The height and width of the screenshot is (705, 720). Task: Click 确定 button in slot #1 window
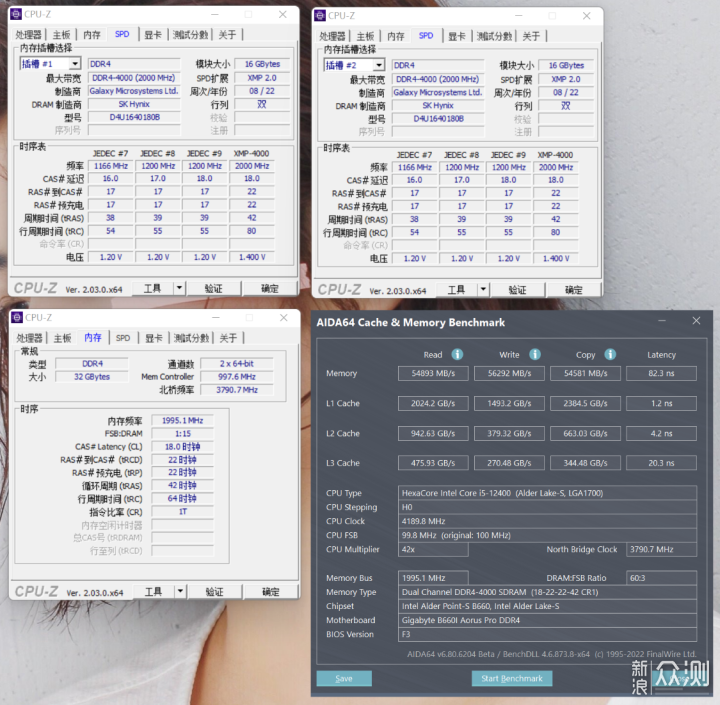pos(270,288)
